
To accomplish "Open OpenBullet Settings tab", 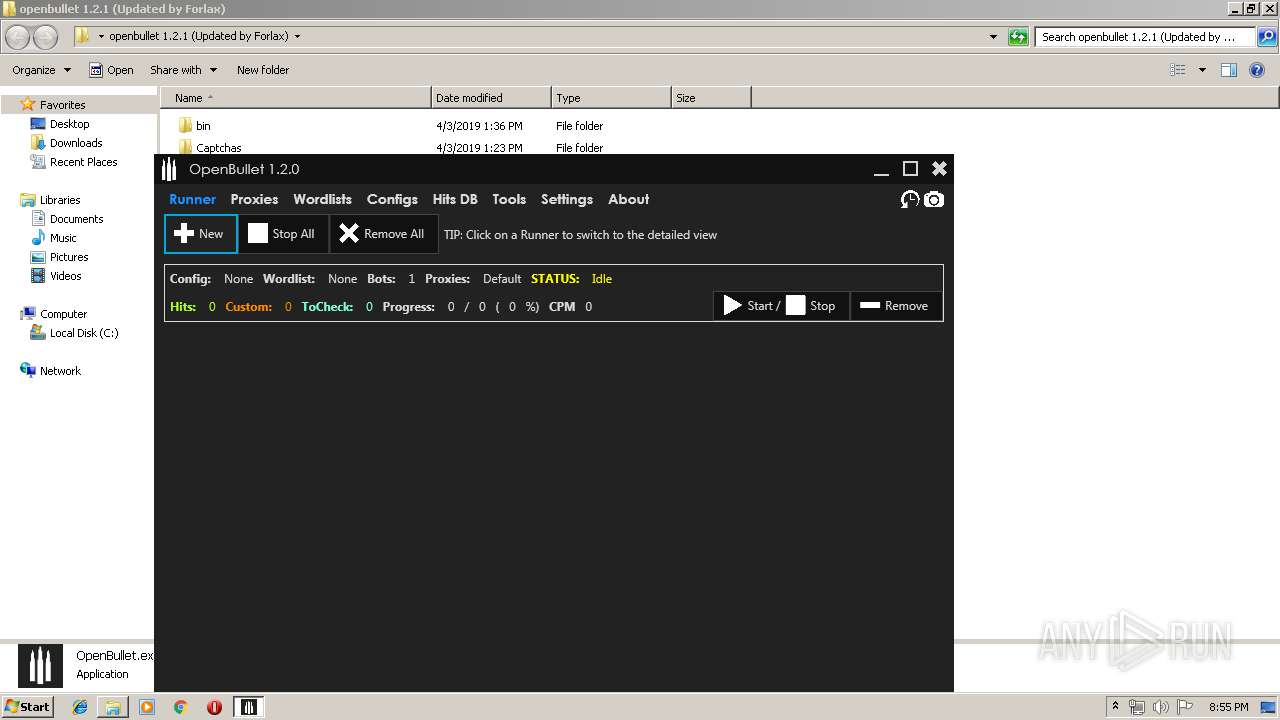I will (x=567, y=199).
